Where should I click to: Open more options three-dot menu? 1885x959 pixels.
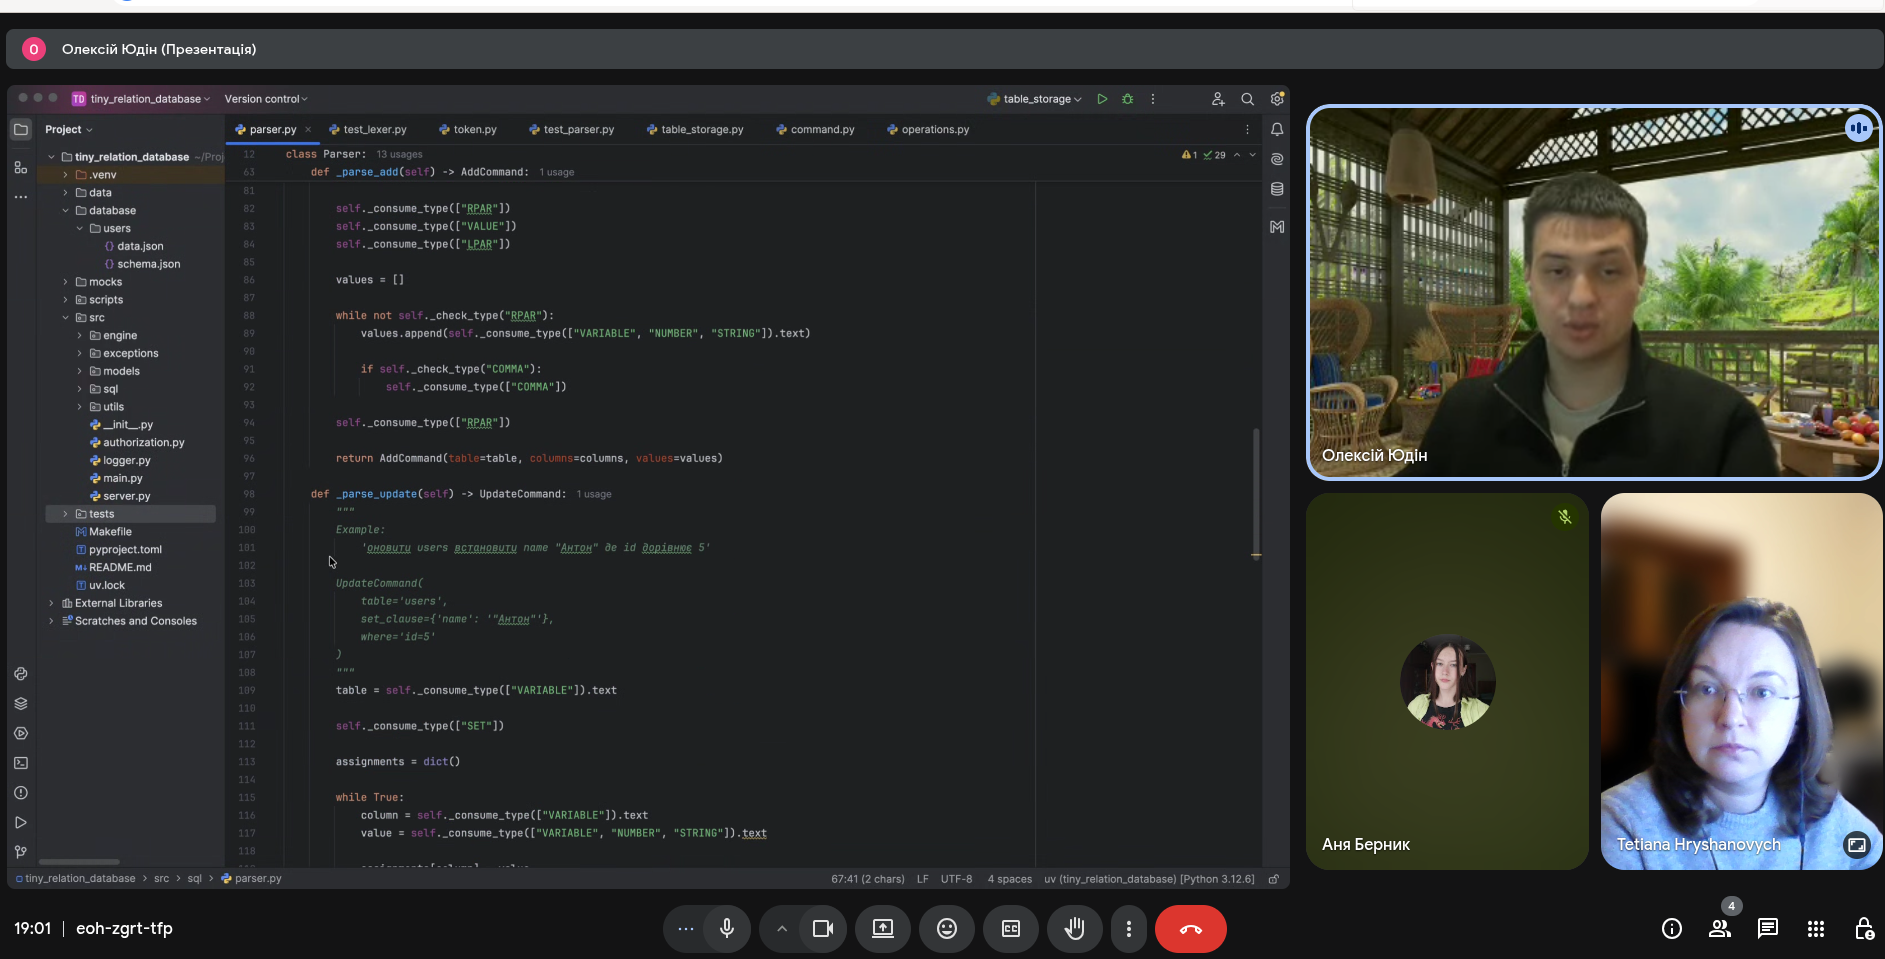coord(1128,929)
